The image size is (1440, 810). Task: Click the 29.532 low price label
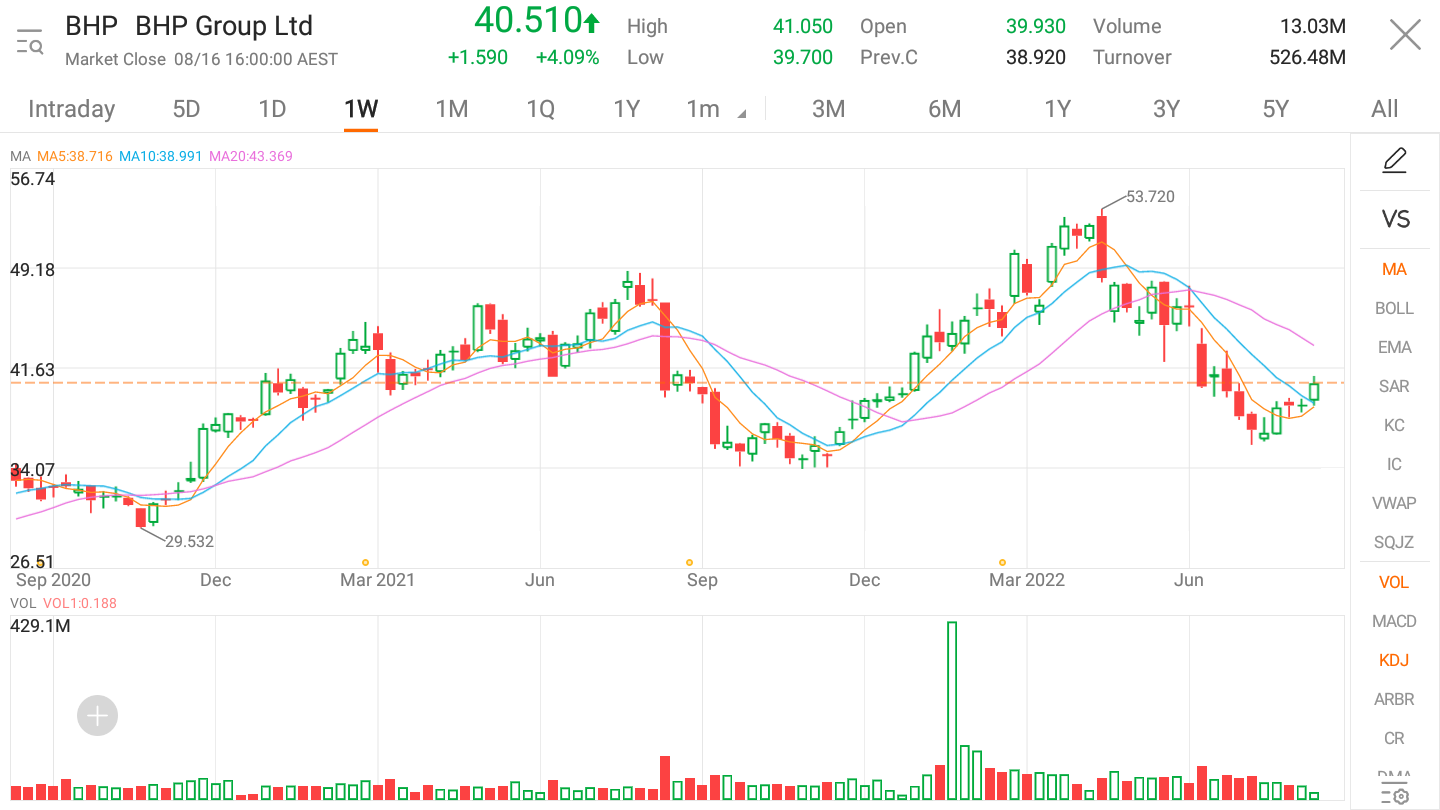pyautogui.click(x=189, y=541)
